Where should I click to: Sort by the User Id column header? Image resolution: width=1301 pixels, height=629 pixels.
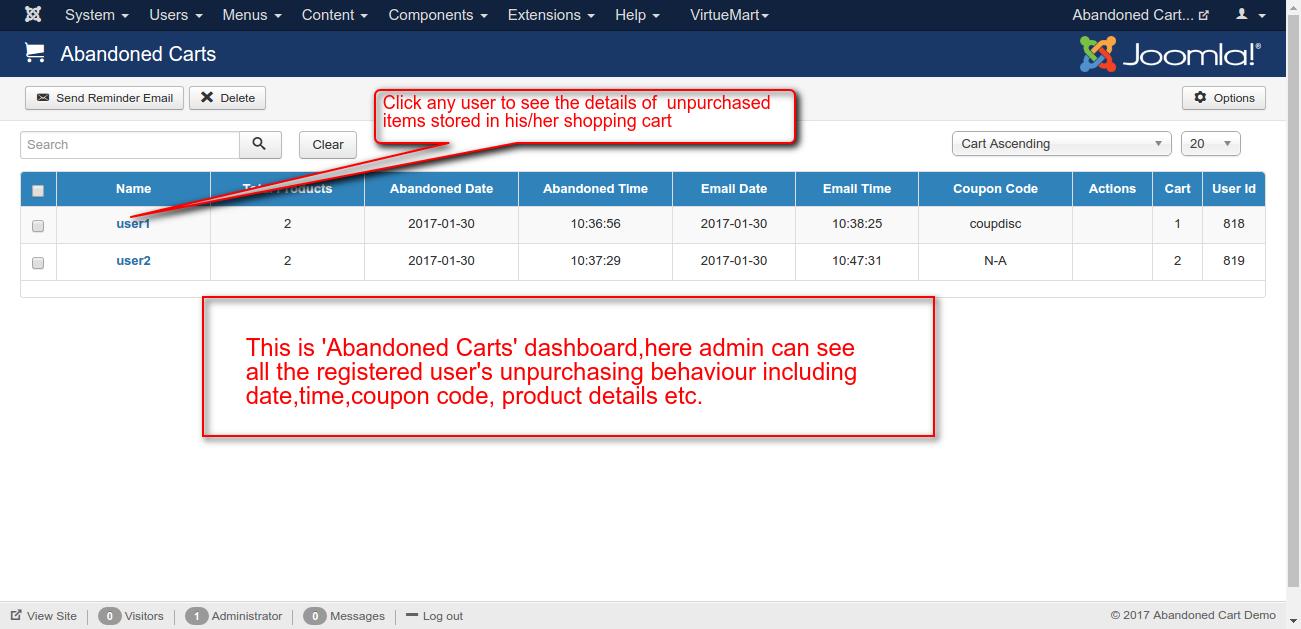point(1234,189)
